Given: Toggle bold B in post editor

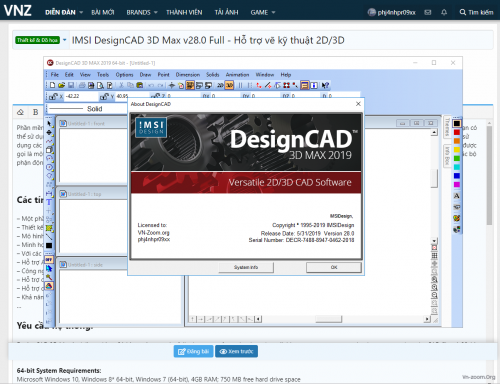Looking at the screenshot, I should coord(35,112).
